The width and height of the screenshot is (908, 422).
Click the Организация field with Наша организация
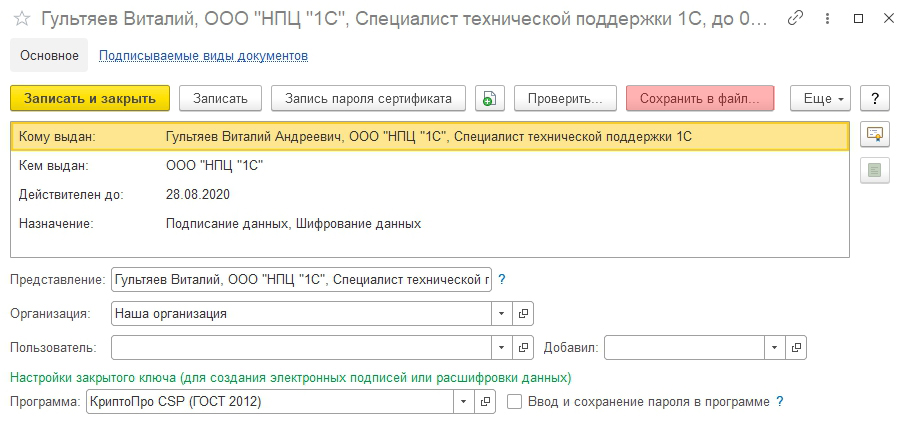point(301,314)
